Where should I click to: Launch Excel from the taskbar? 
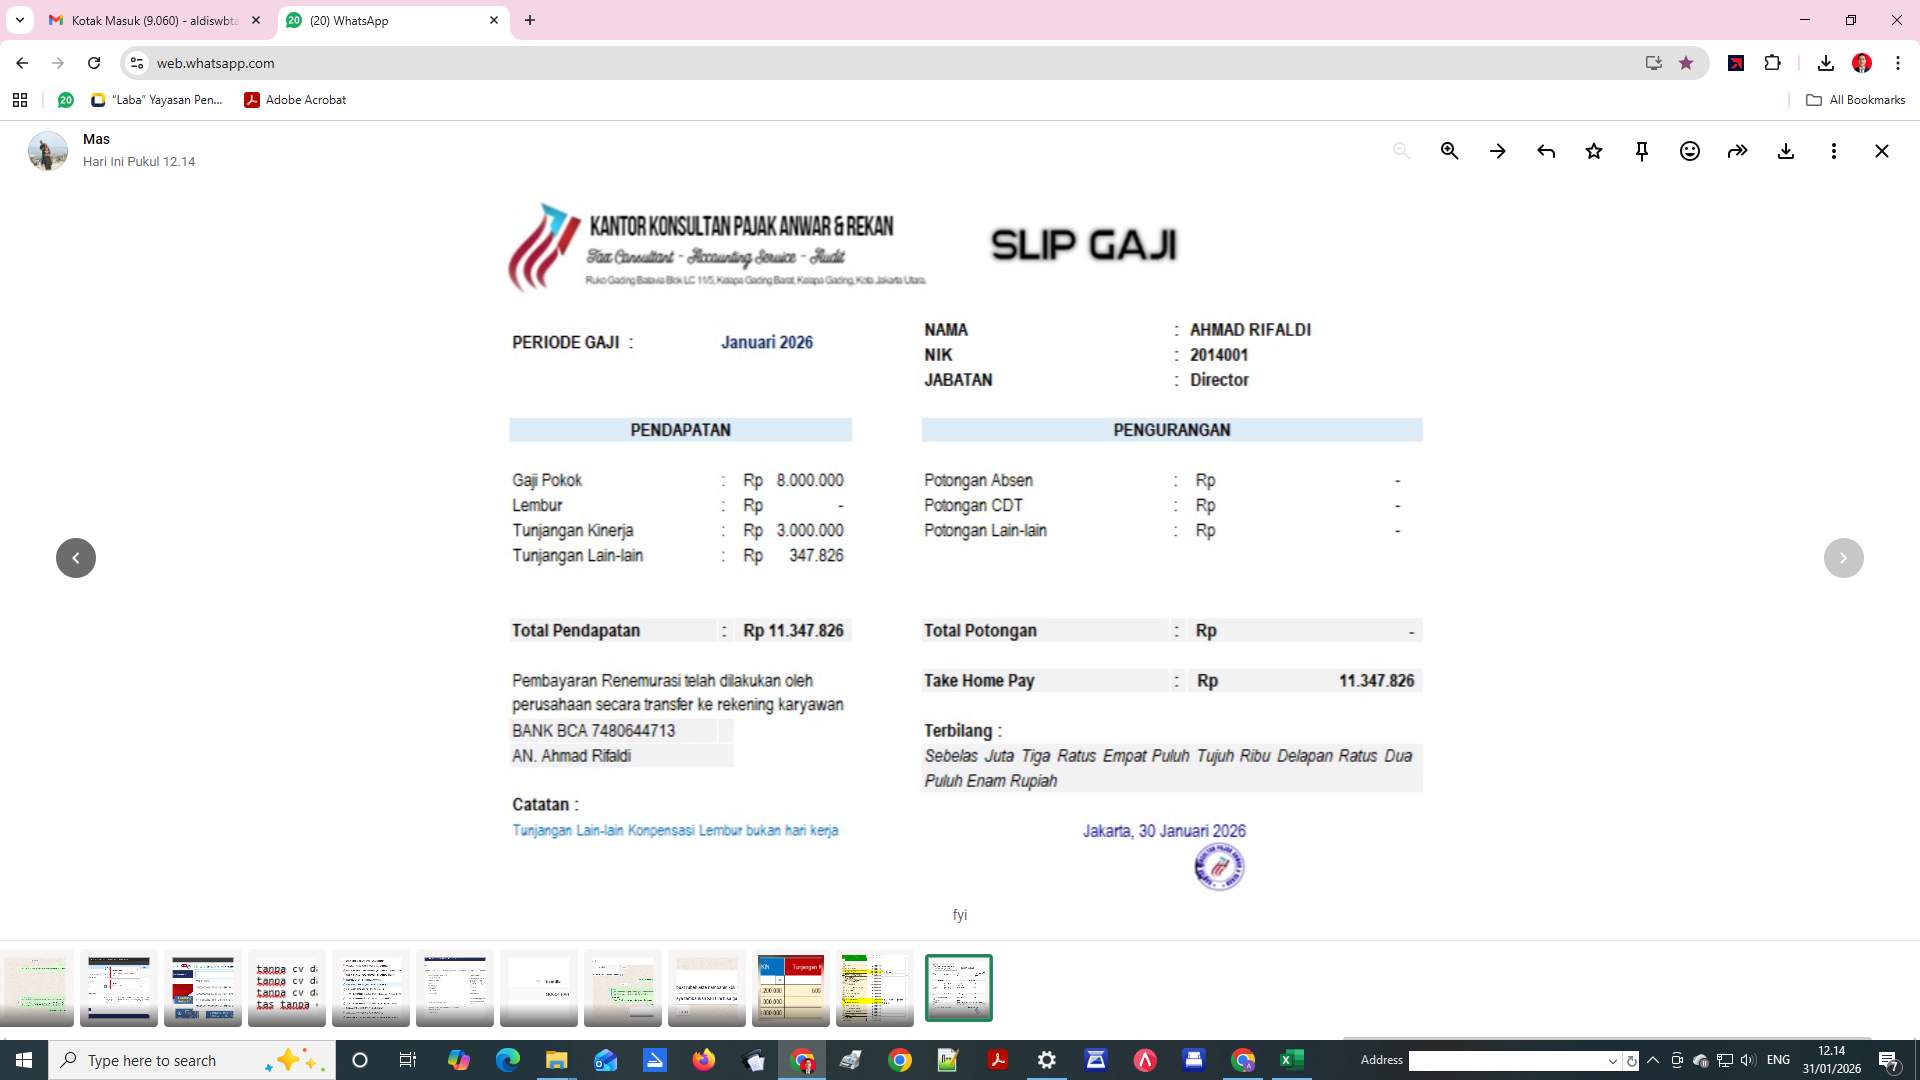[1291, 1059]
